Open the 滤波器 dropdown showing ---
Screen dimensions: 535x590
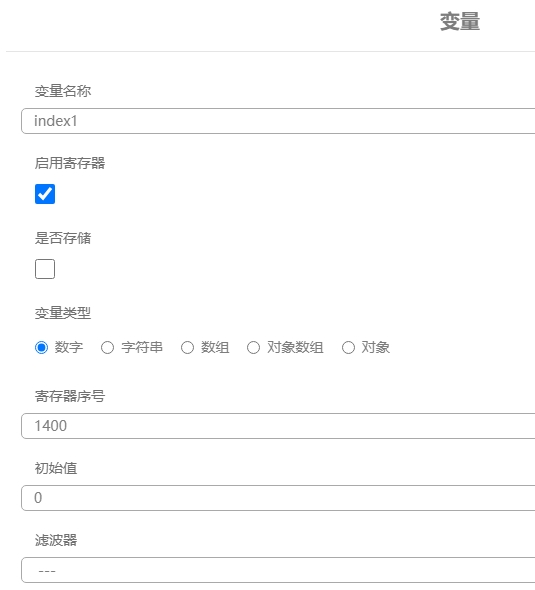[278, 570]
